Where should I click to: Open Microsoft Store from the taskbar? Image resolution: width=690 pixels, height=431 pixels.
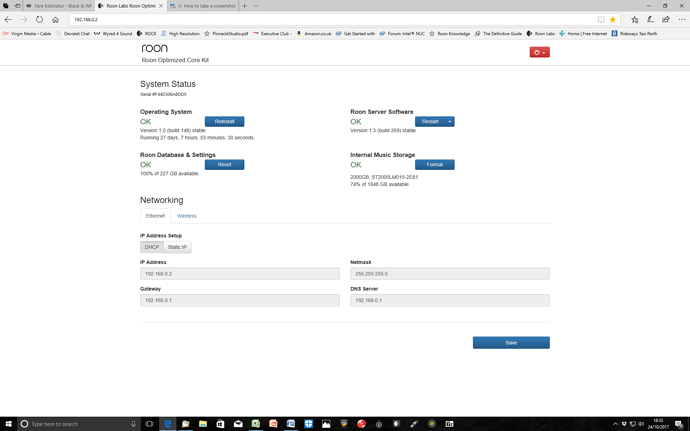220,424
